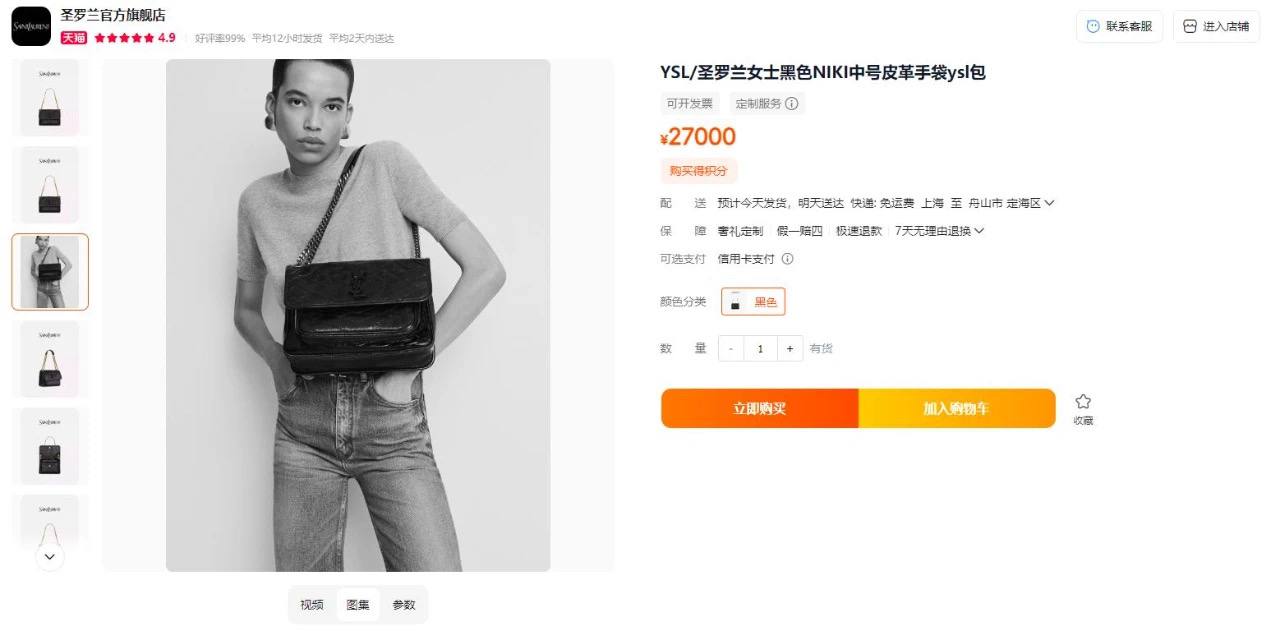Click the Saint Laurent store logo icon
Image resolution: width=1280 pixels, height=634 pixels.
point(31,27)
